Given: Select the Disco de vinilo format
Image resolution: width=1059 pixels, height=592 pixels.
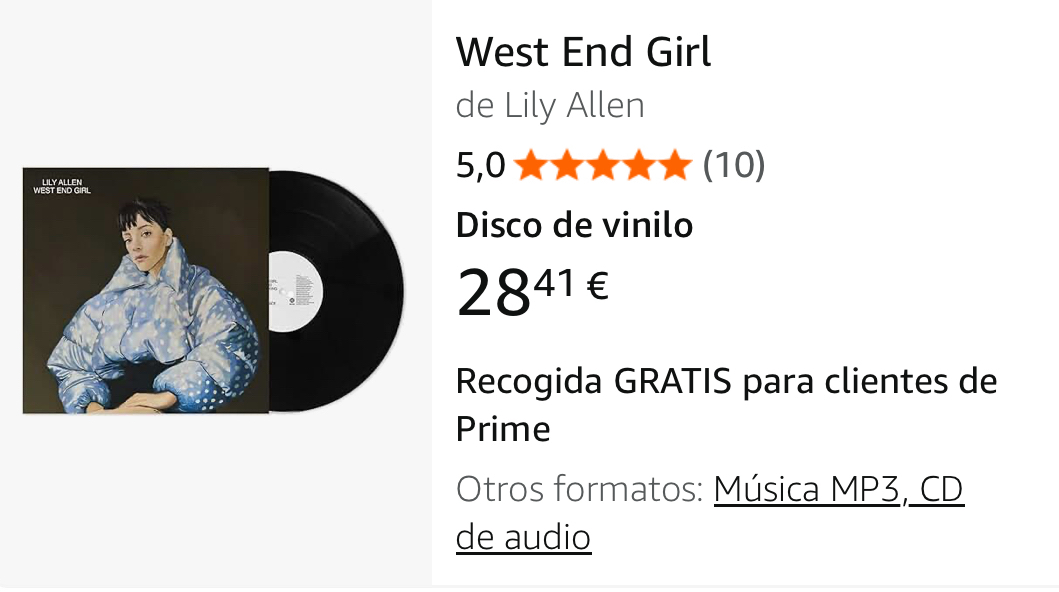Looking at the screenshot, I should click(574, 225).
